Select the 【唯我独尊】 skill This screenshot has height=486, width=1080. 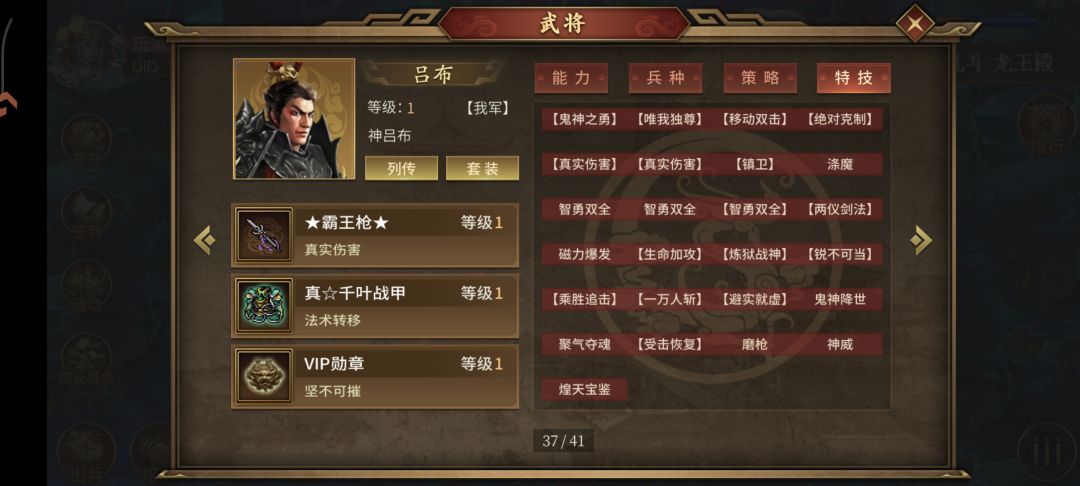(669, 119)
